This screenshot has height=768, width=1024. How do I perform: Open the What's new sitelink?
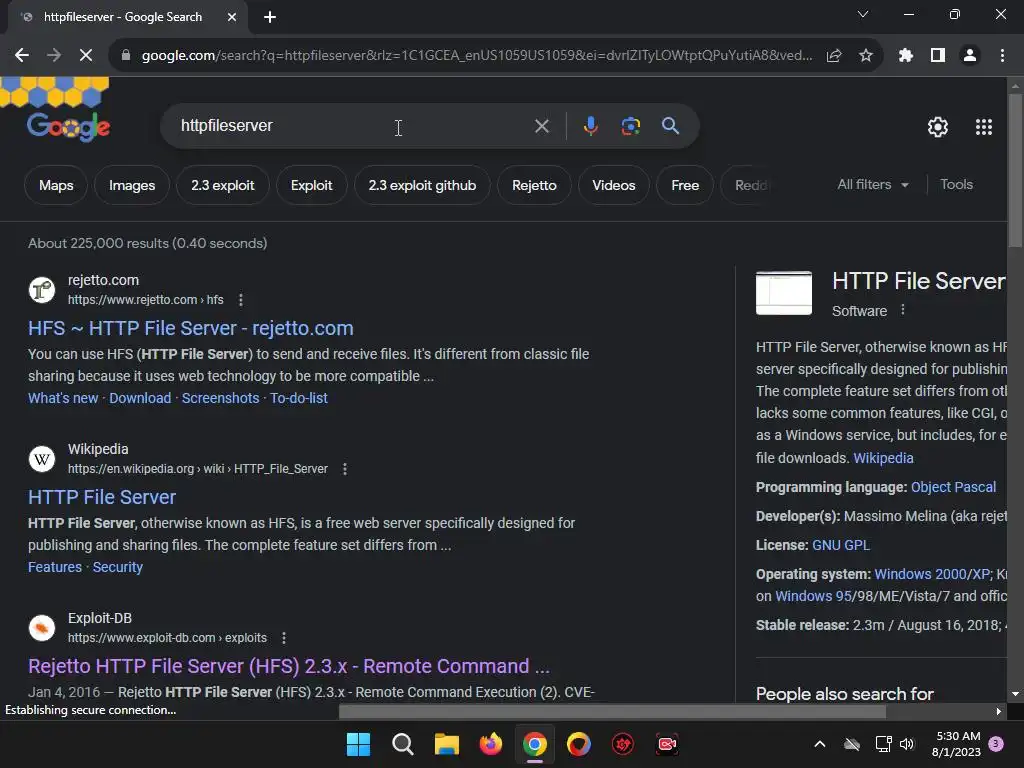point(63,398)
